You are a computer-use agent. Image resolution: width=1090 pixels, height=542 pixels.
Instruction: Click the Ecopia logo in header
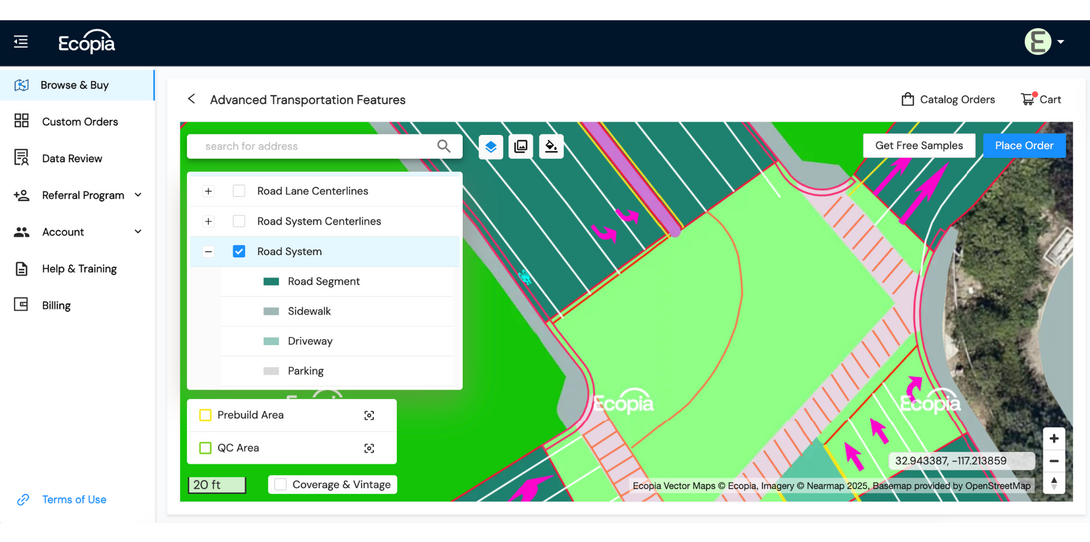tap(87, 43)
